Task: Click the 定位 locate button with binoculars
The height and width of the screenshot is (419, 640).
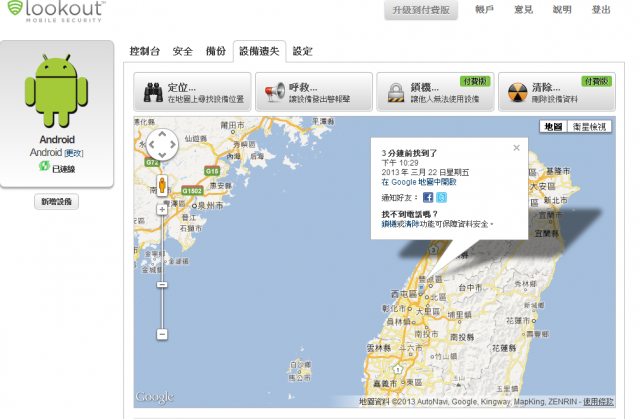Action: 192,92
